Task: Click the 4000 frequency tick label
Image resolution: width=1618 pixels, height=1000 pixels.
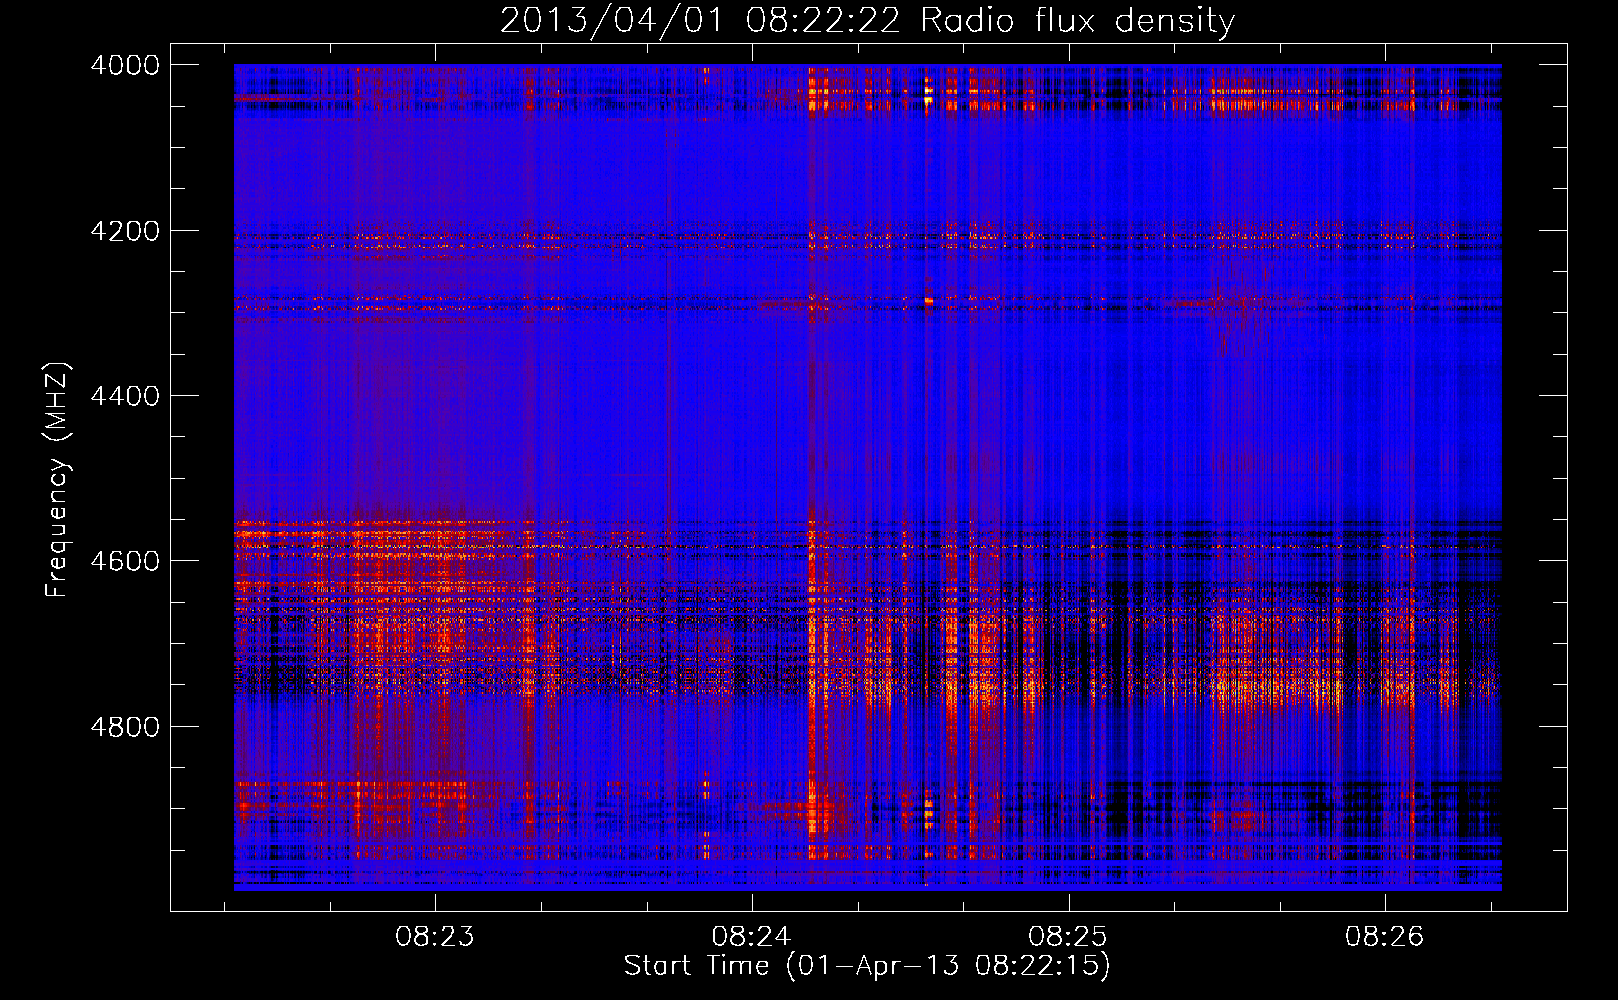Action: [125, 65]
